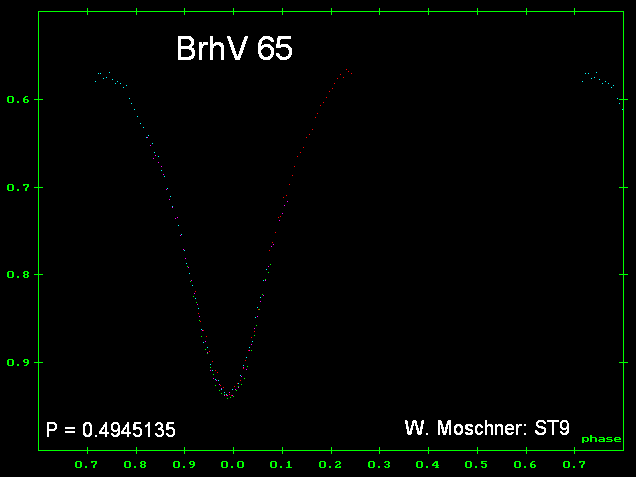Click the 0.0 phase tick label
This screenshot has height=477, width=636.
233,465
